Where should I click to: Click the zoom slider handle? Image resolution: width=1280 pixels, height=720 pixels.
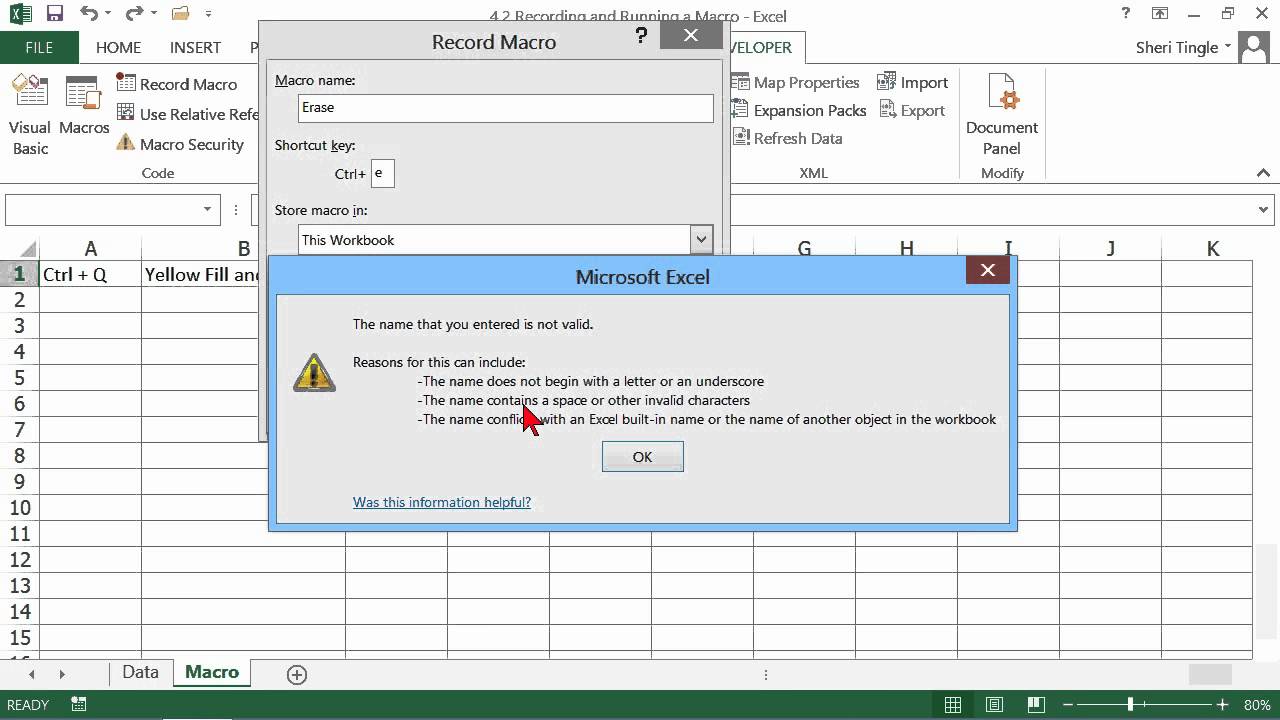tap(1130, 705)
